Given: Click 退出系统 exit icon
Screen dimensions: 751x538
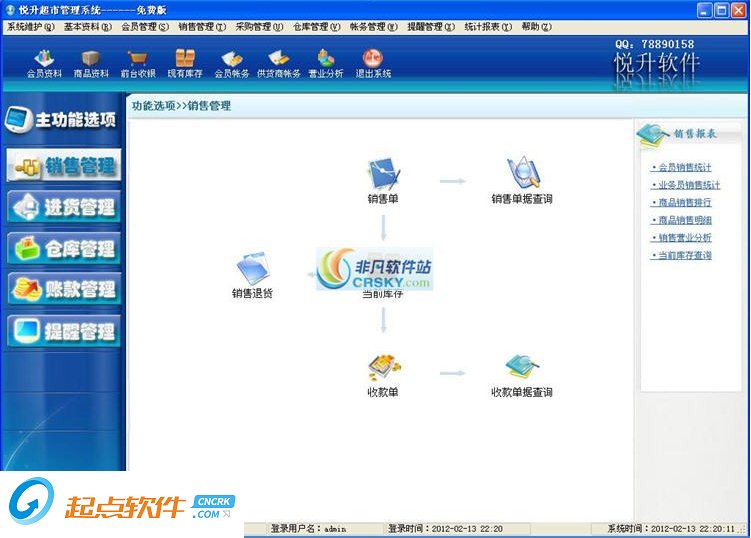Looking at the screenshot, I should 373,63.
